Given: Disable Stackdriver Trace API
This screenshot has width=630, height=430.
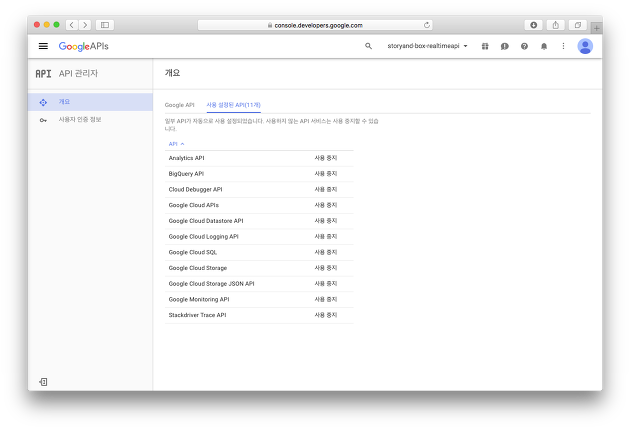Looking at the screenshot, I should 326,315.
